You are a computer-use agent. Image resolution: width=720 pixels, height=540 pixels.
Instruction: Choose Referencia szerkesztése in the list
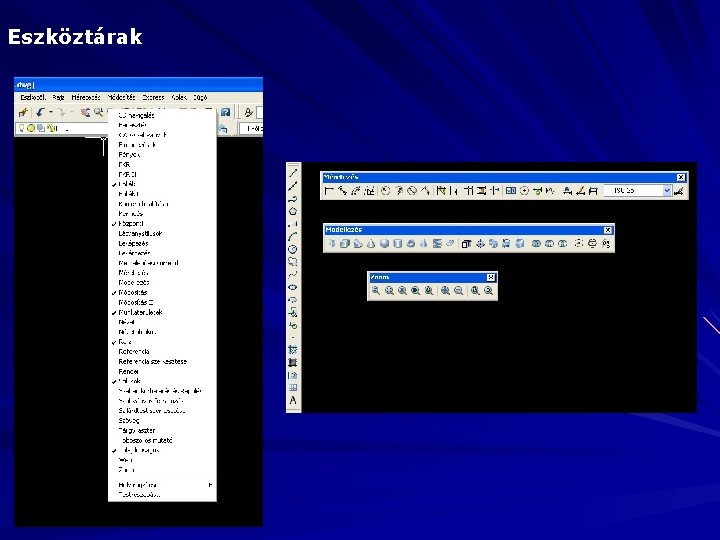[162, 361]
